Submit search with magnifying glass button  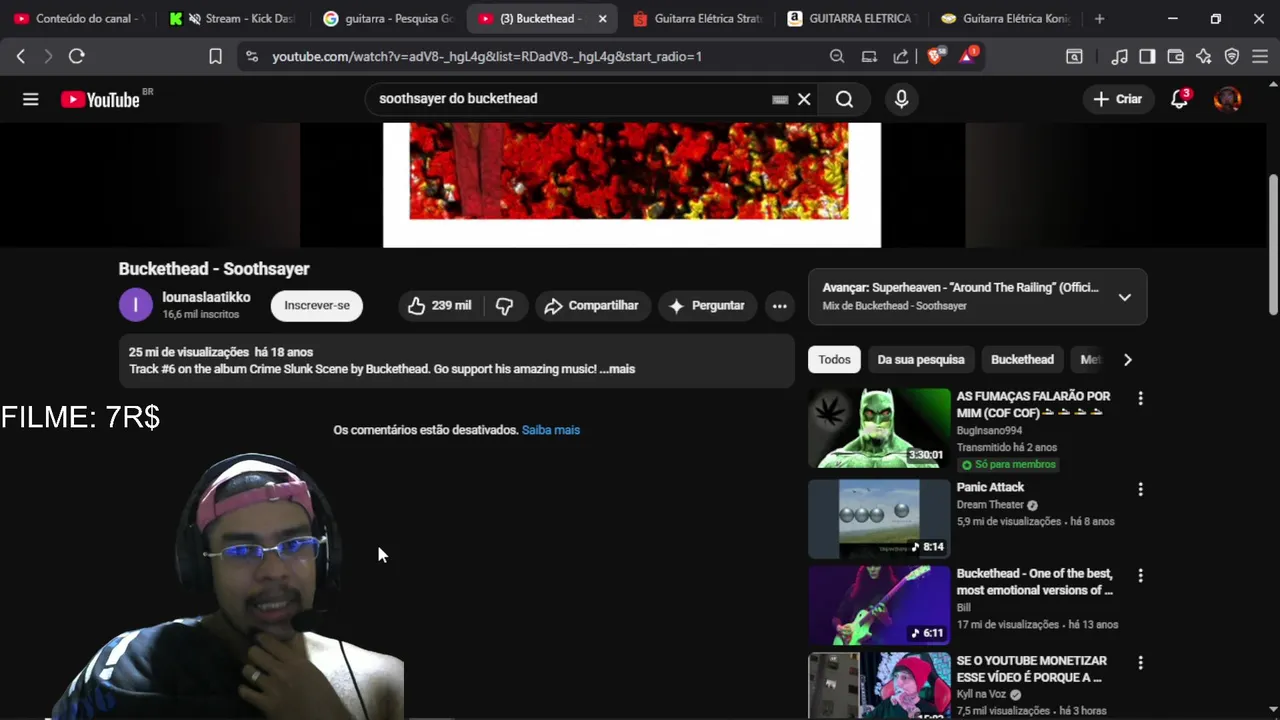845,99
